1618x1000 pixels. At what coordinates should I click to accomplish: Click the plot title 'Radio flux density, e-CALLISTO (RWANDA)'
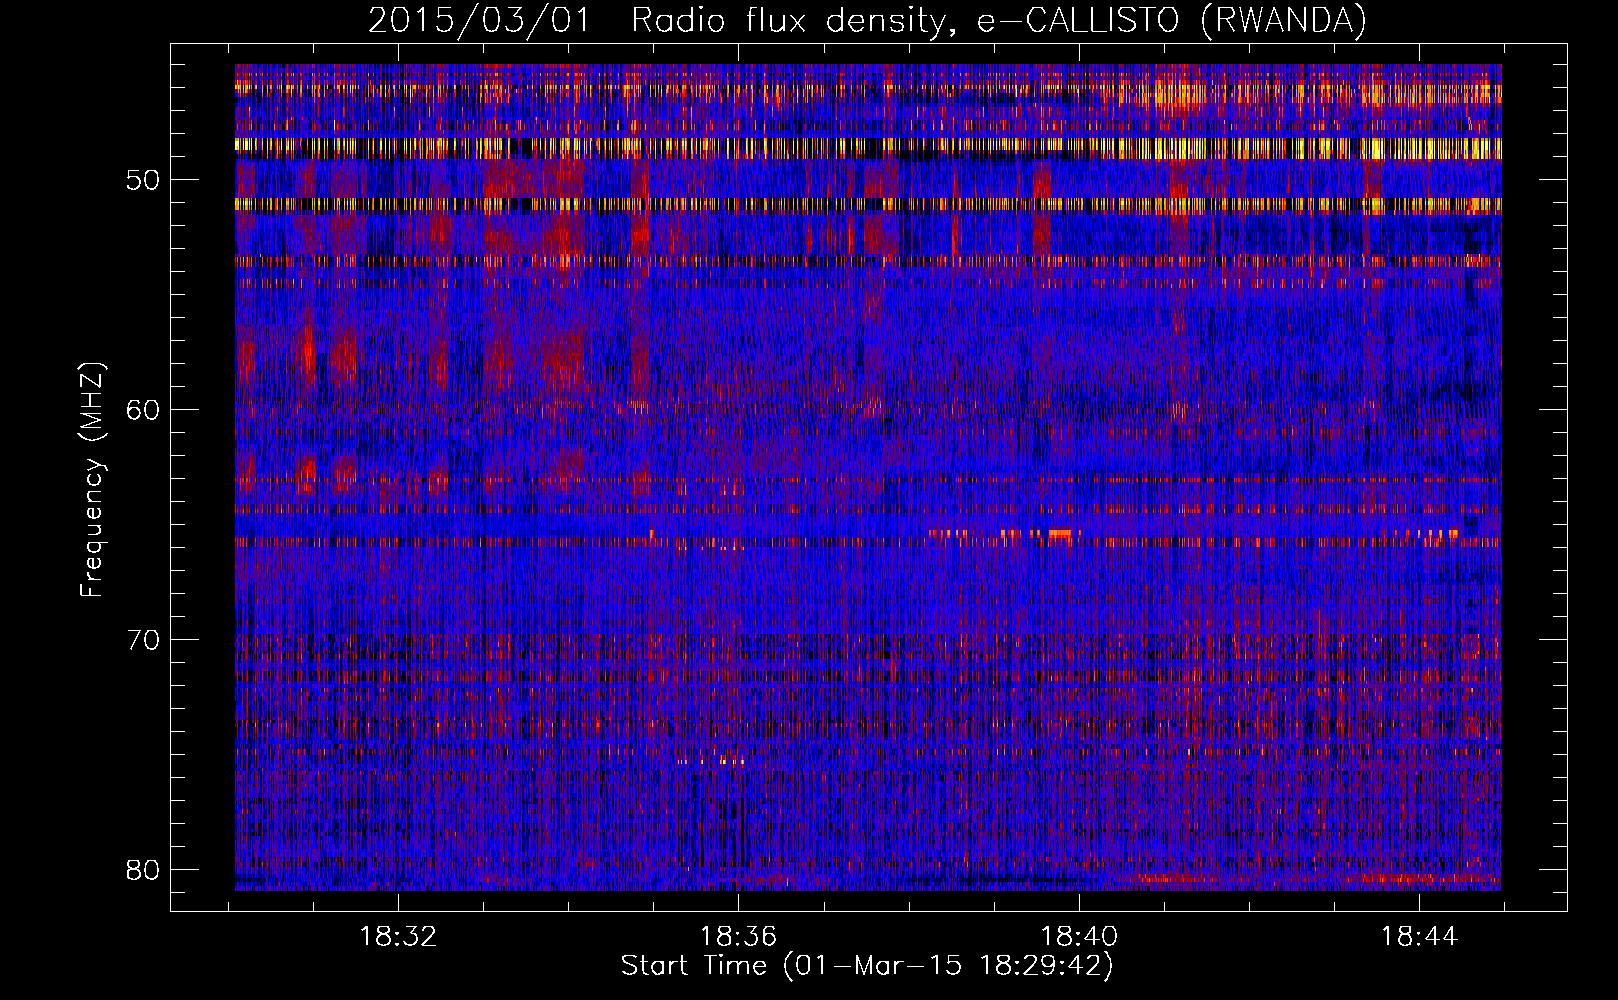(x=999, y=20)
